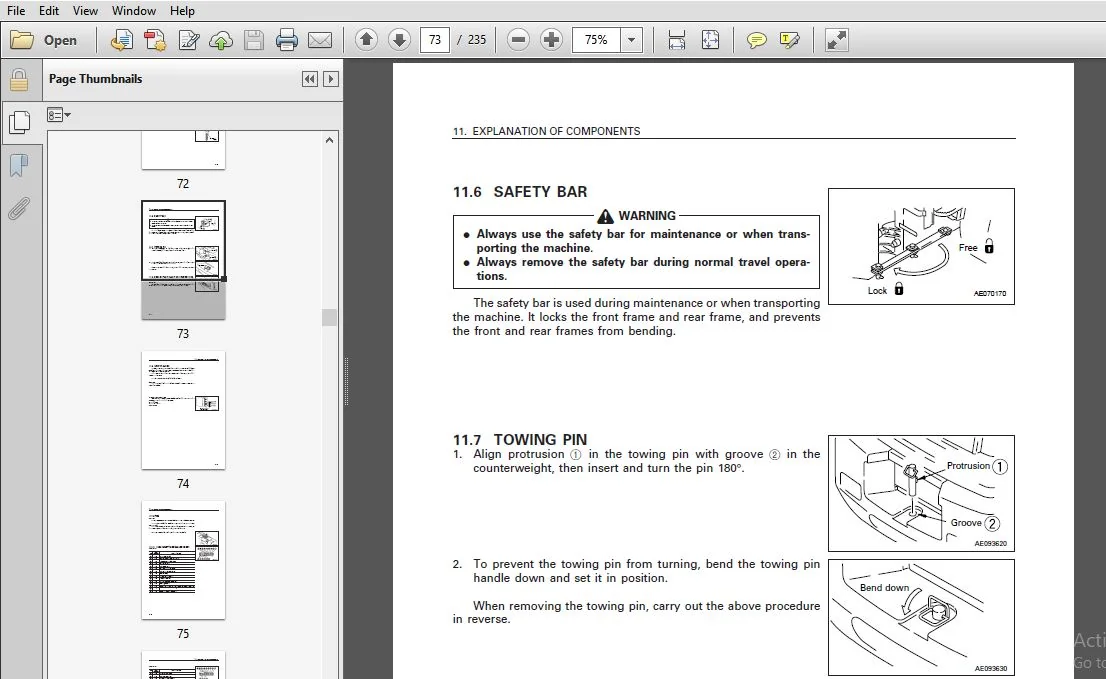This screenshot has width=1106, height=679.
Task: Open the Bookmarks sidebar panel icon
Action: (x=19, y=166)
